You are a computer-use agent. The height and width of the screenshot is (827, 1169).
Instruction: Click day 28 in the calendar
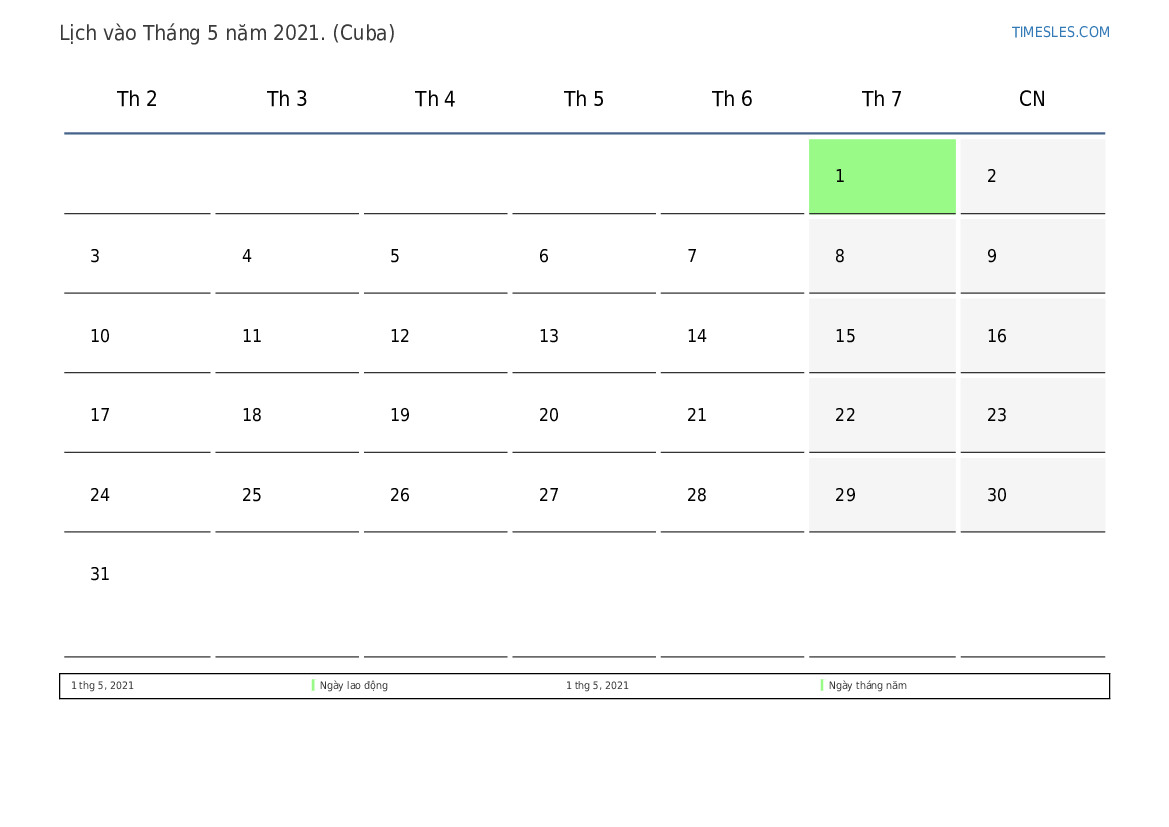(732, 495)
